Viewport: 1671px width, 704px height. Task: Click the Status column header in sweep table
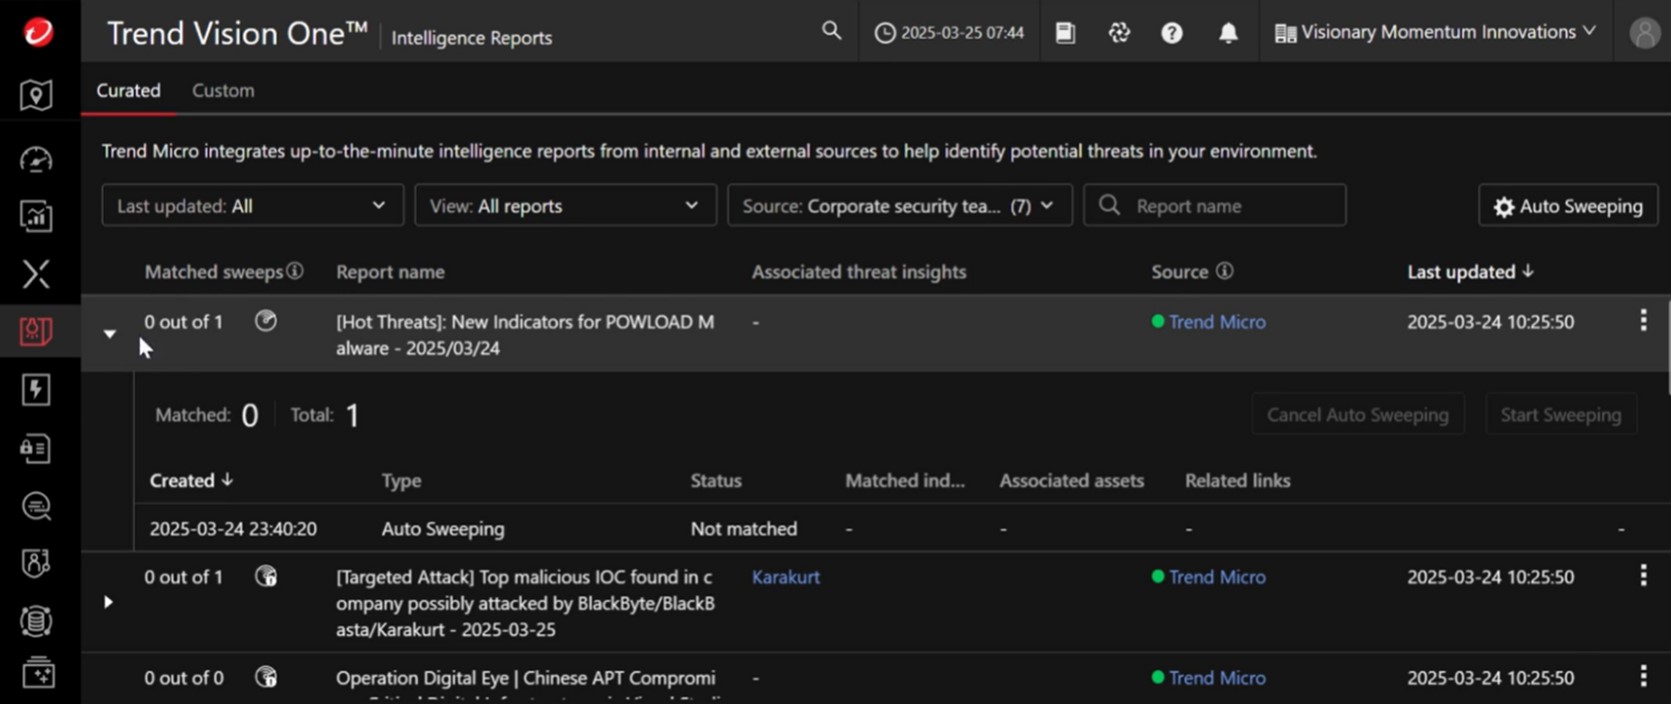click(x=716, y=481)
